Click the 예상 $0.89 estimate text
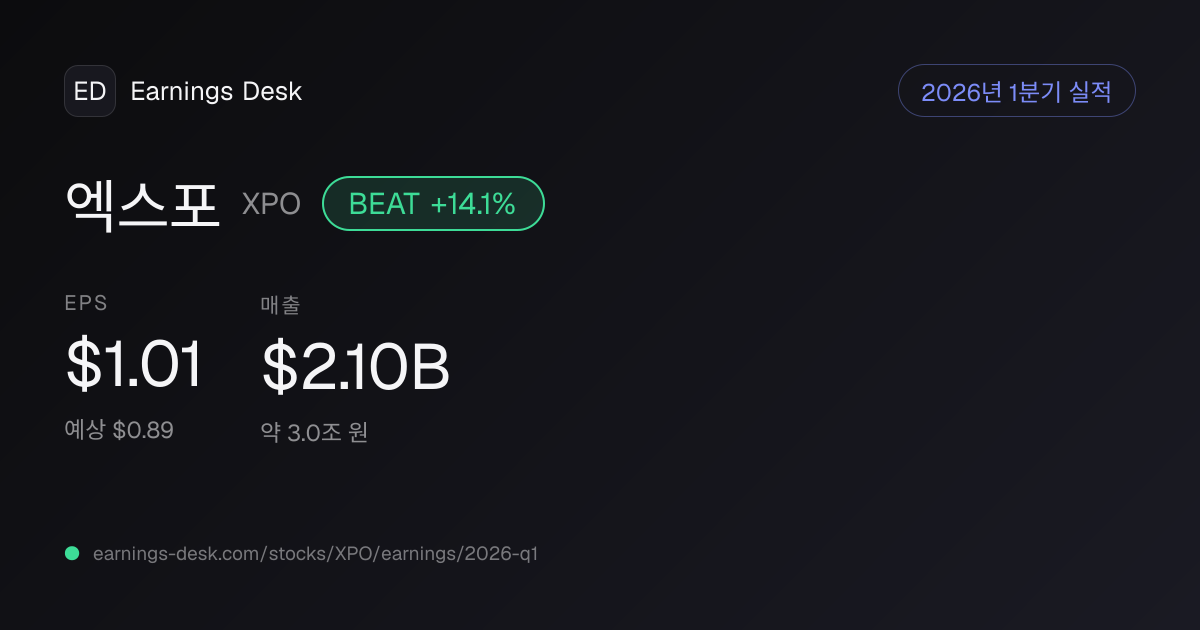Image resolution: width=1200 pixels, height=630 pixels. point(119,430)
